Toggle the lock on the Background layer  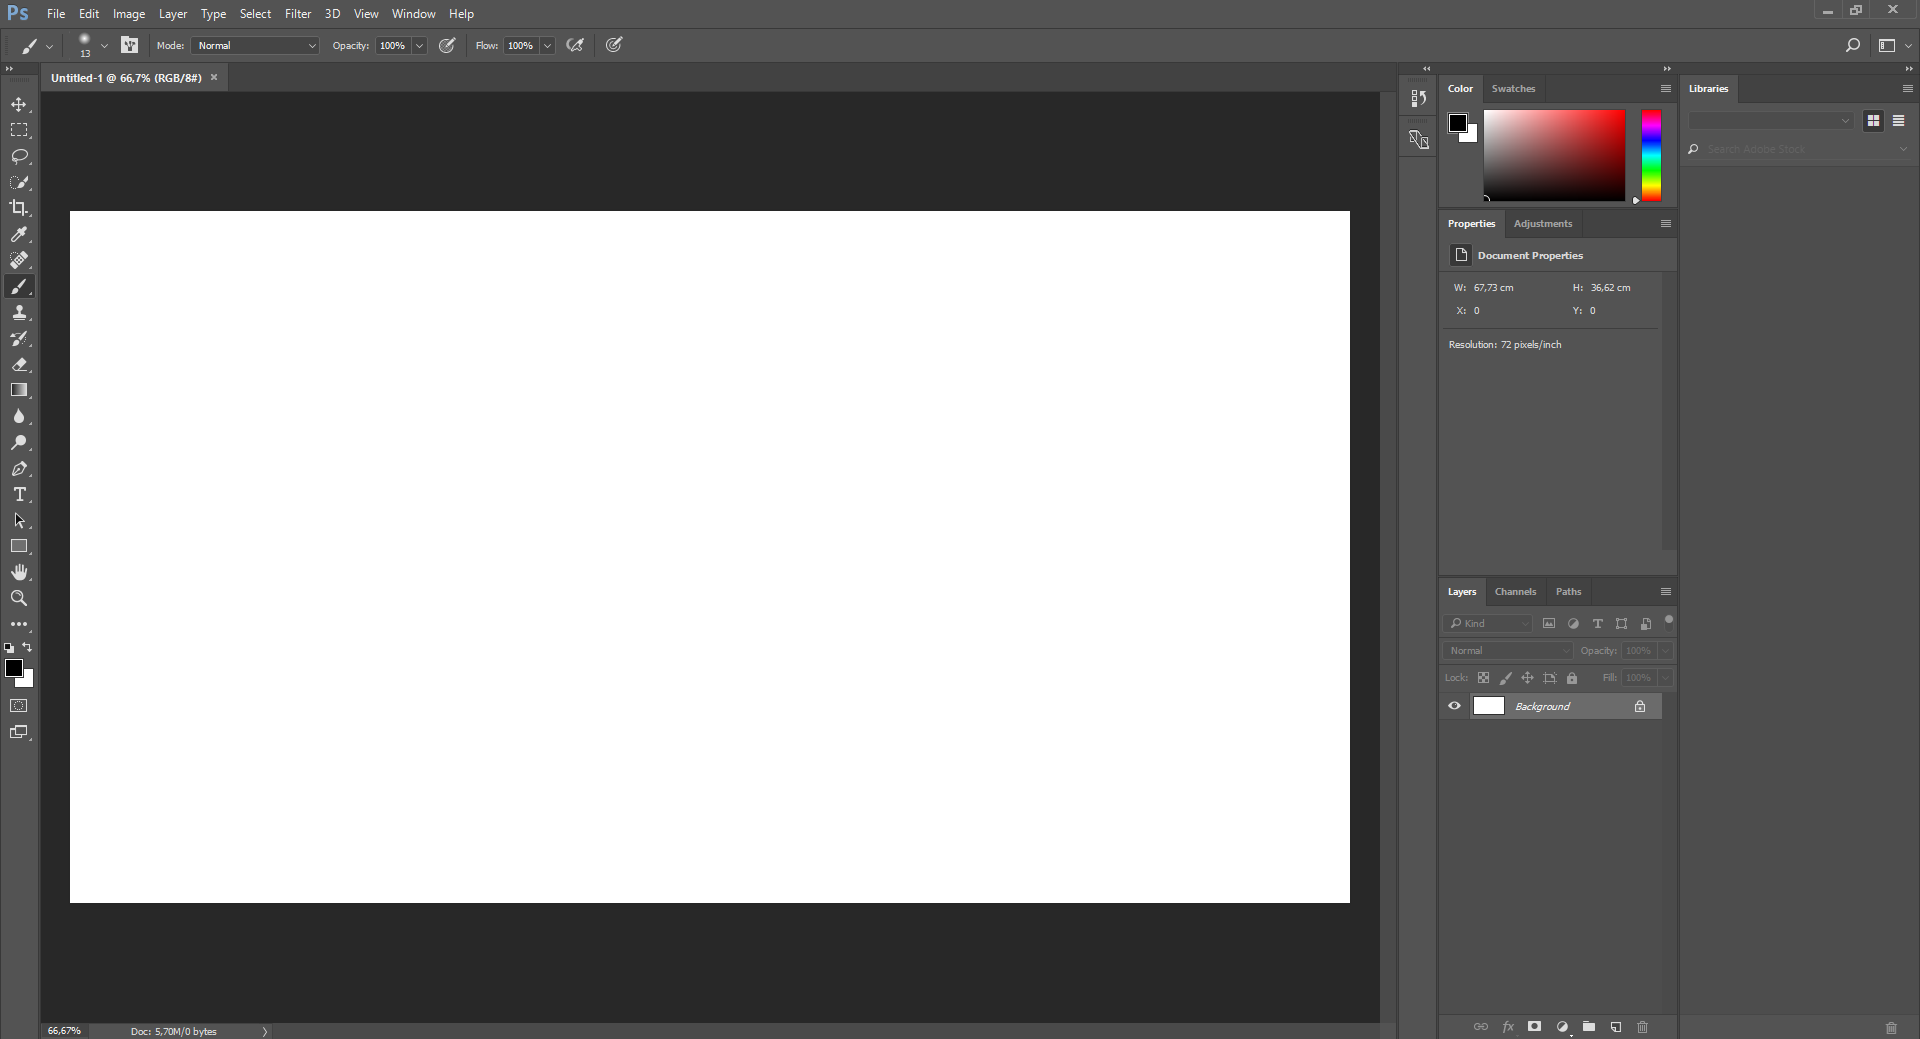click(1640, 706)
